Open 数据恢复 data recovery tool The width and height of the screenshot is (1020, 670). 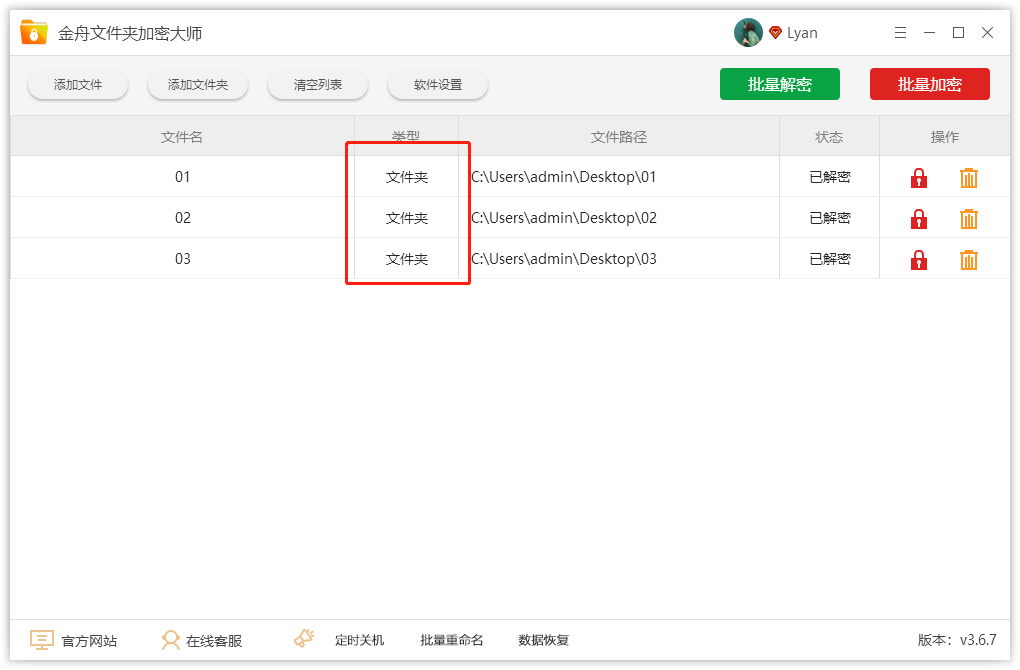(x=543, y=640)
